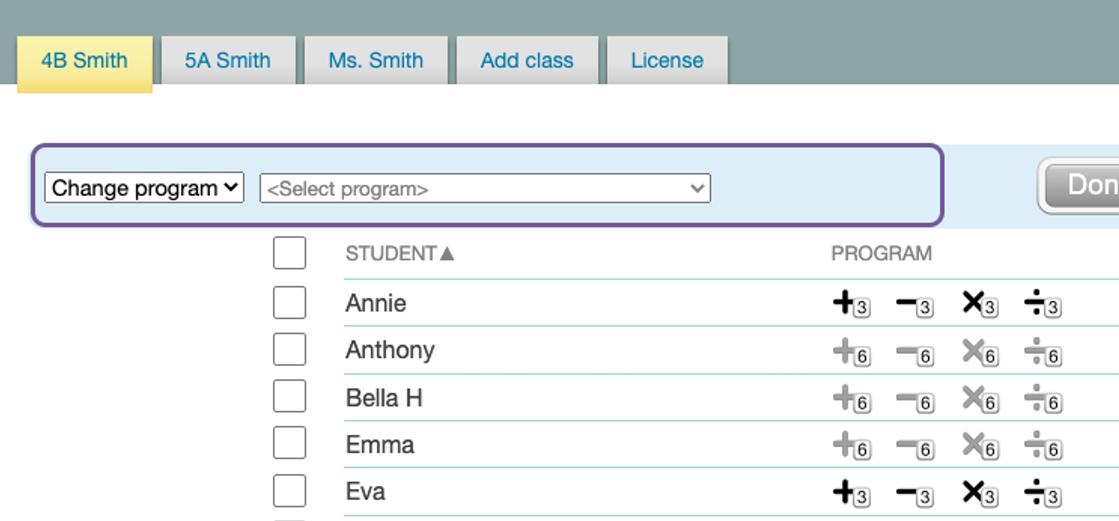Check the box next to Annie
The image size is (1119, 521).
[x=289, y=302]
